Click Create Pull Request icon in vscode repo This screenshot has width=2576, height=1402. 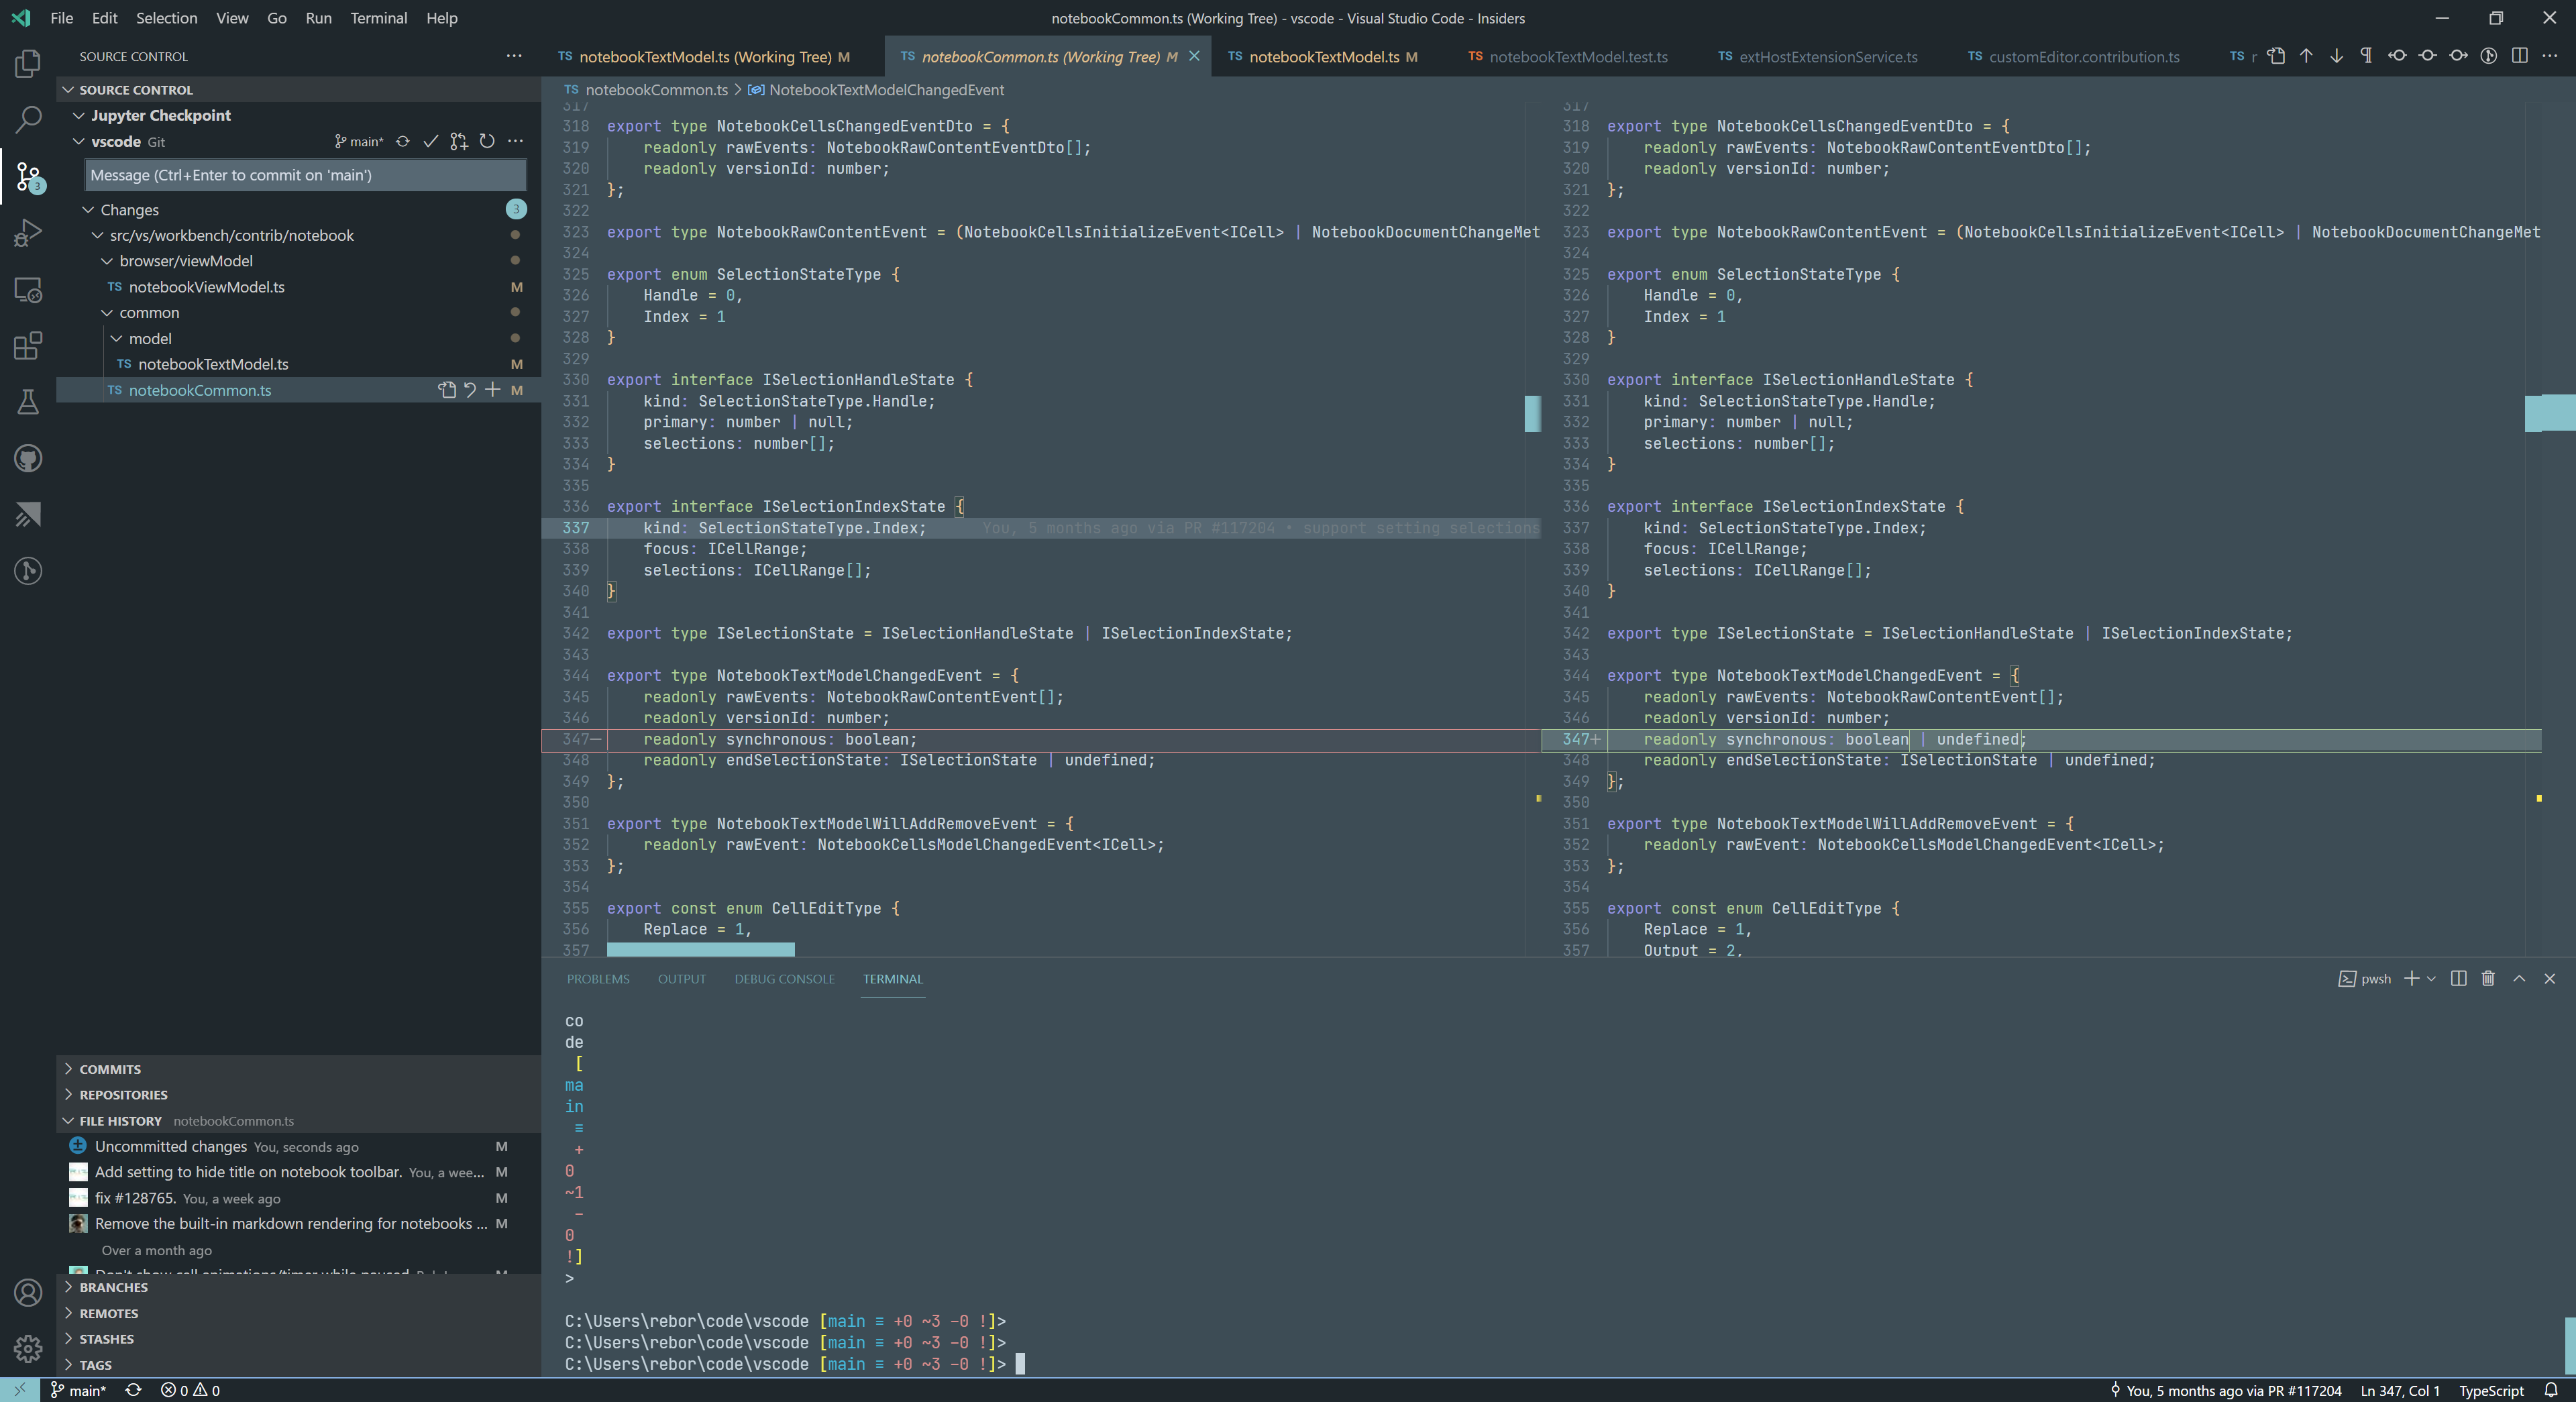[459, 141]
